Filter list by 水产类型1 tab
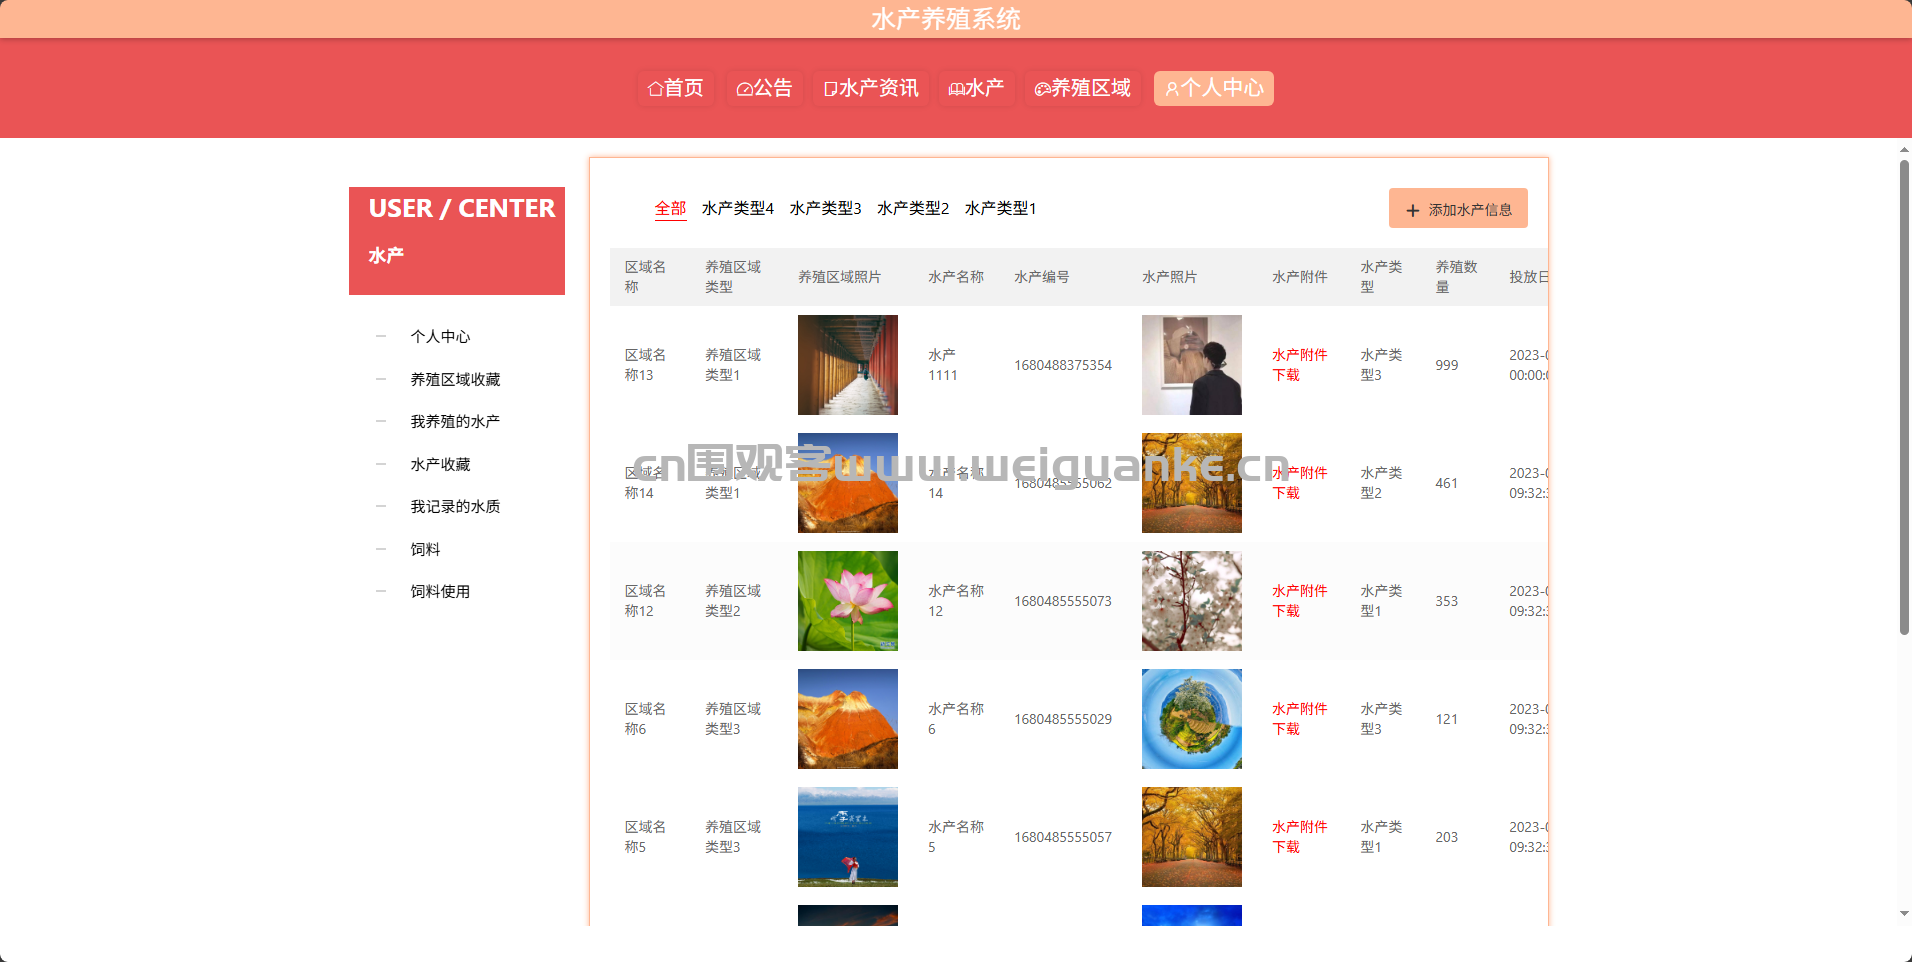The image size is (1912, 962). [x=1000, y=208]
